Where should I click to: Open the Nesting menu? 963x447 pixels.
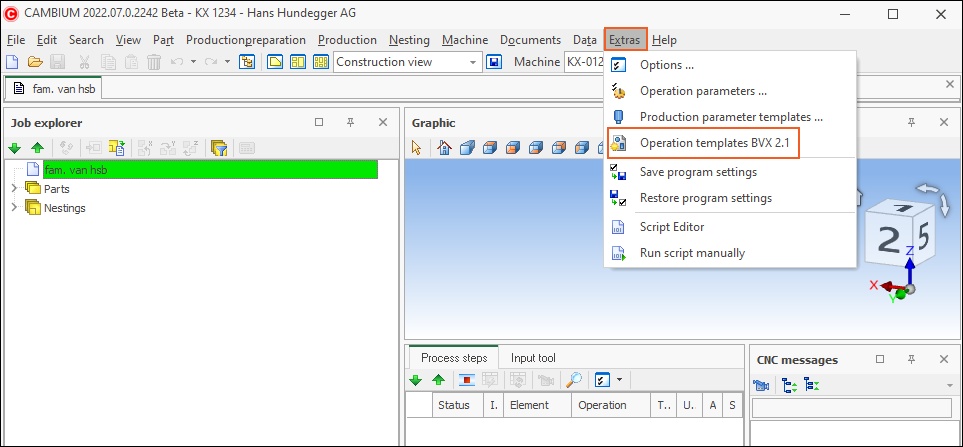tap(409, 40)
